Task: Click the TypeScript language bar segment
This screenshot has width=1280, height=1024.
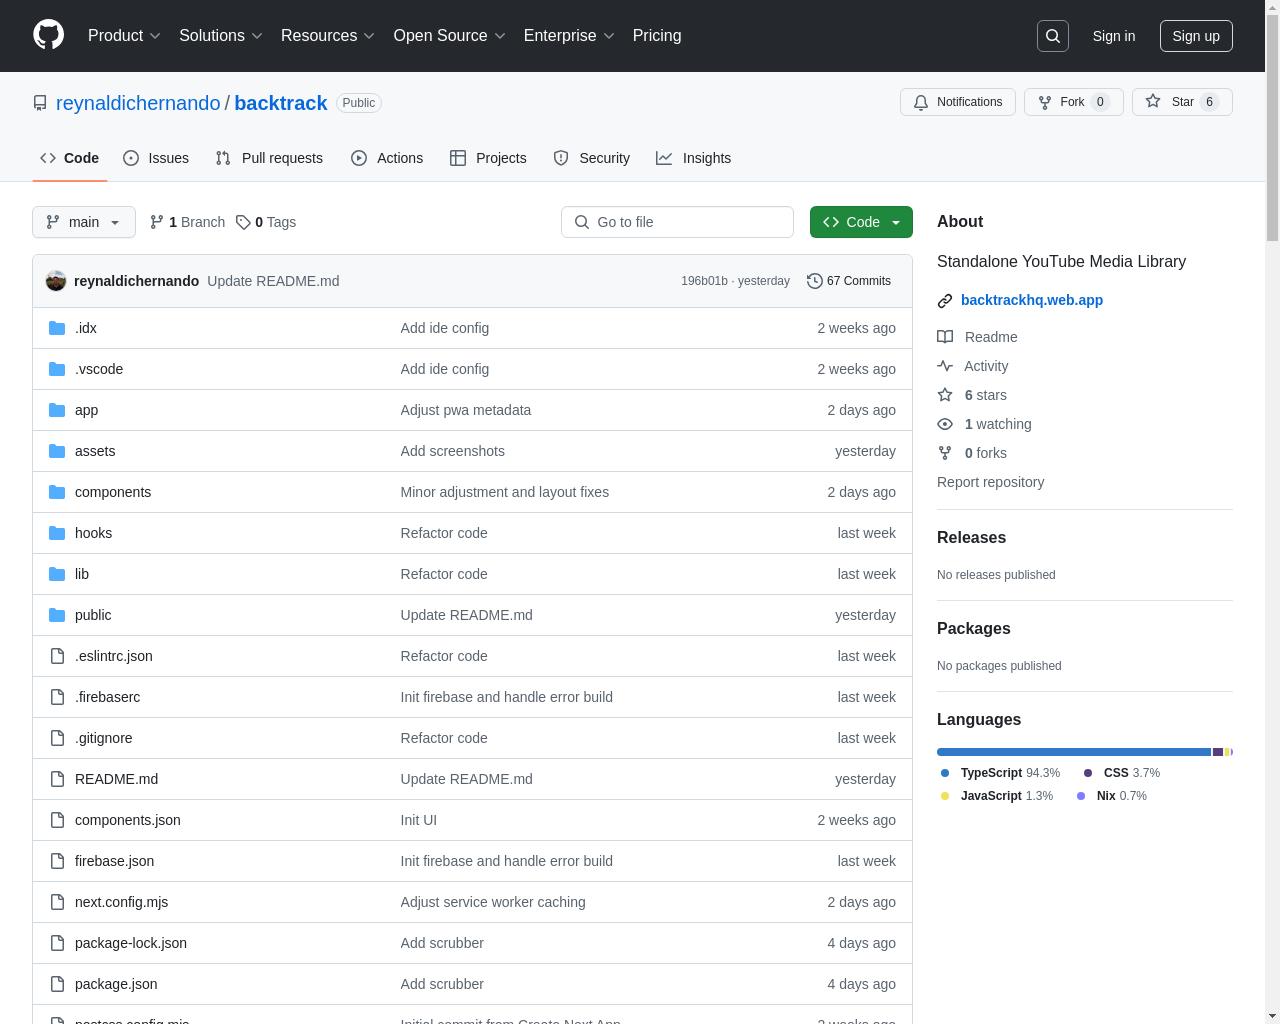Action: click(1074, 752)
